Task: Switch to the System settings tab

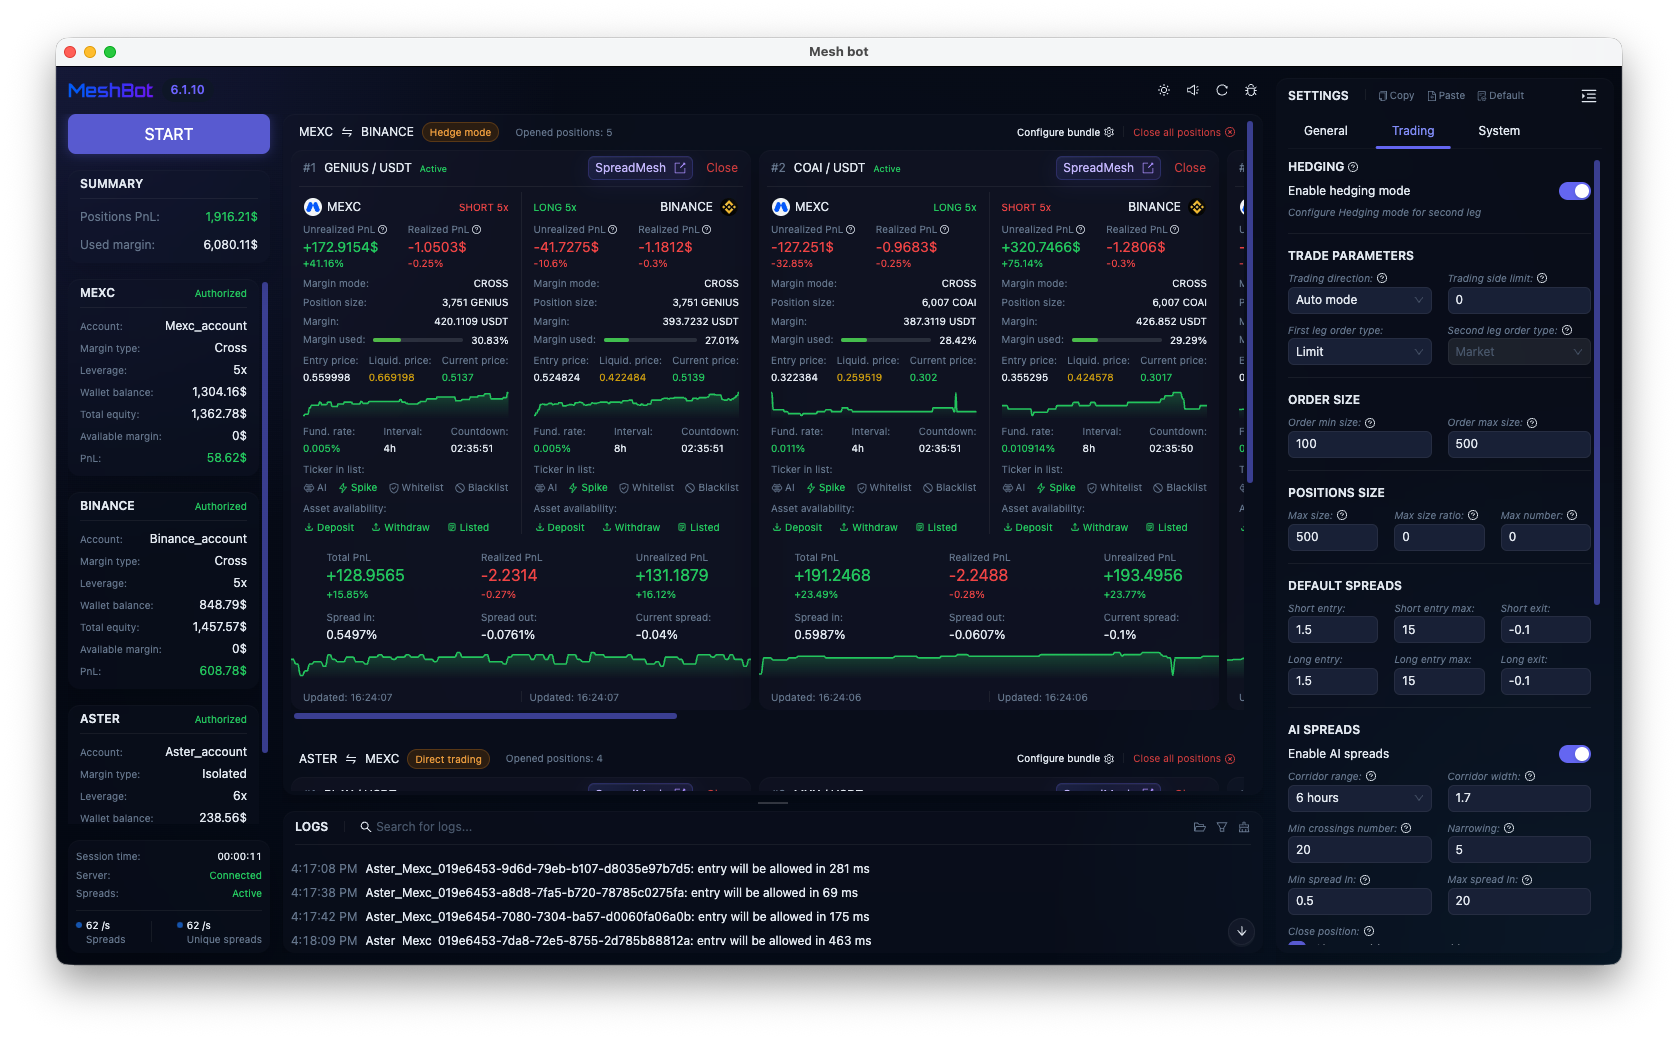Action: [x=1499, y=131]
